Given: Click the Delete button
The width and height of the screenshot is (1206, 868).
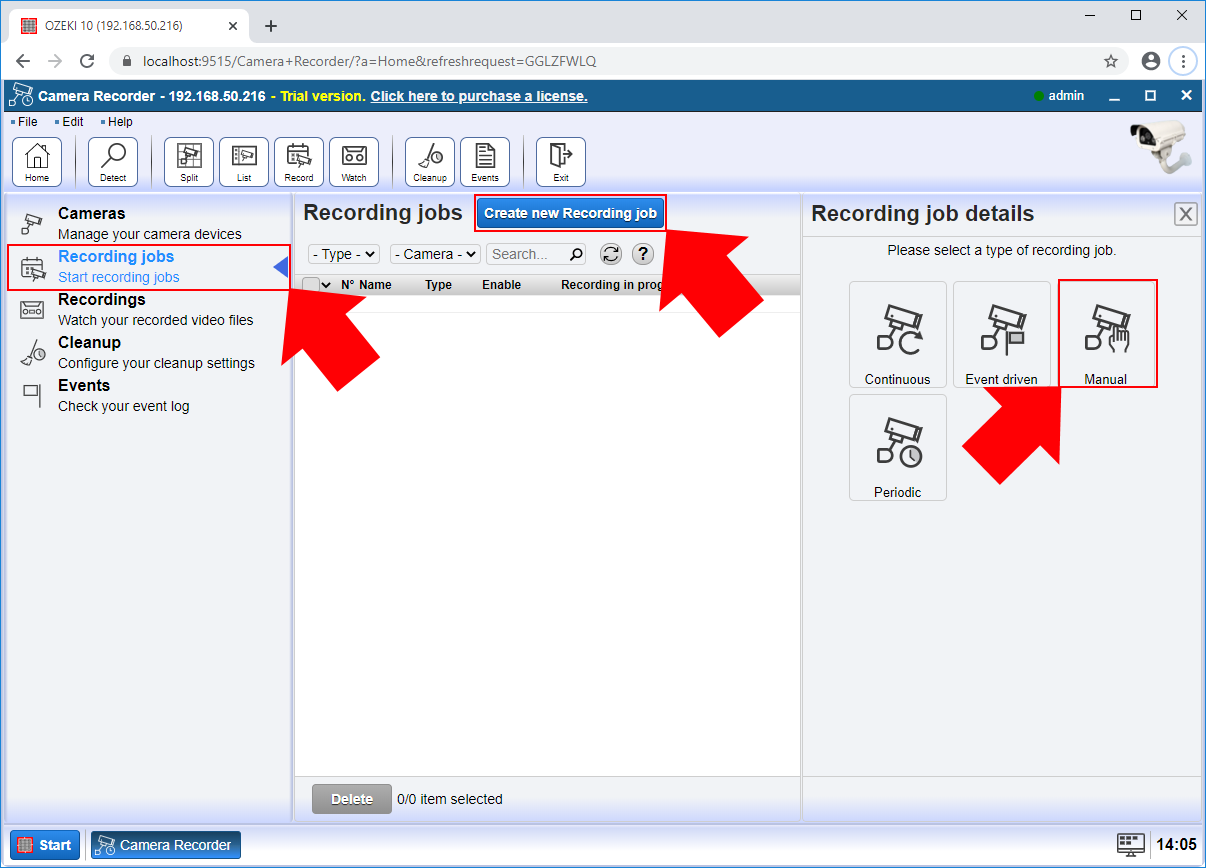Looking at the screenshot, I should 352,799.
